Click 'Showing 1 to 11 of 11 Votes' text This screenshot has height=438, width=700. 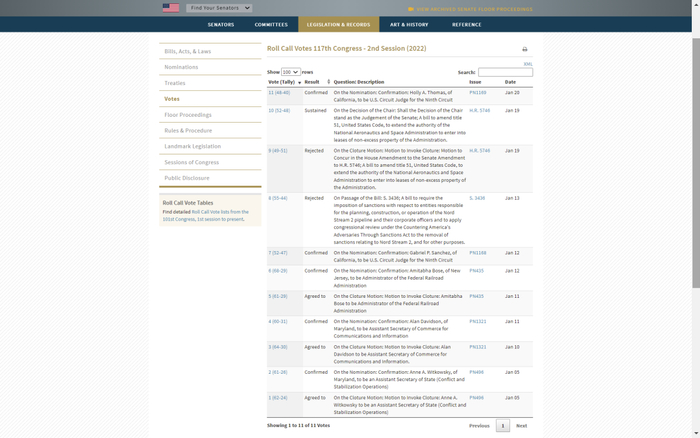[x=298, y=425]
